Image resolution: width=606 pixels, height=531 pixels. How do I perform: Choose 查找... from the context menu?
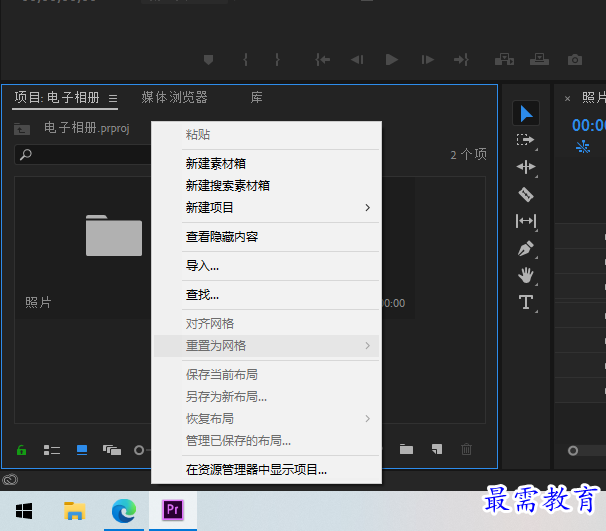tap(266, 295)
